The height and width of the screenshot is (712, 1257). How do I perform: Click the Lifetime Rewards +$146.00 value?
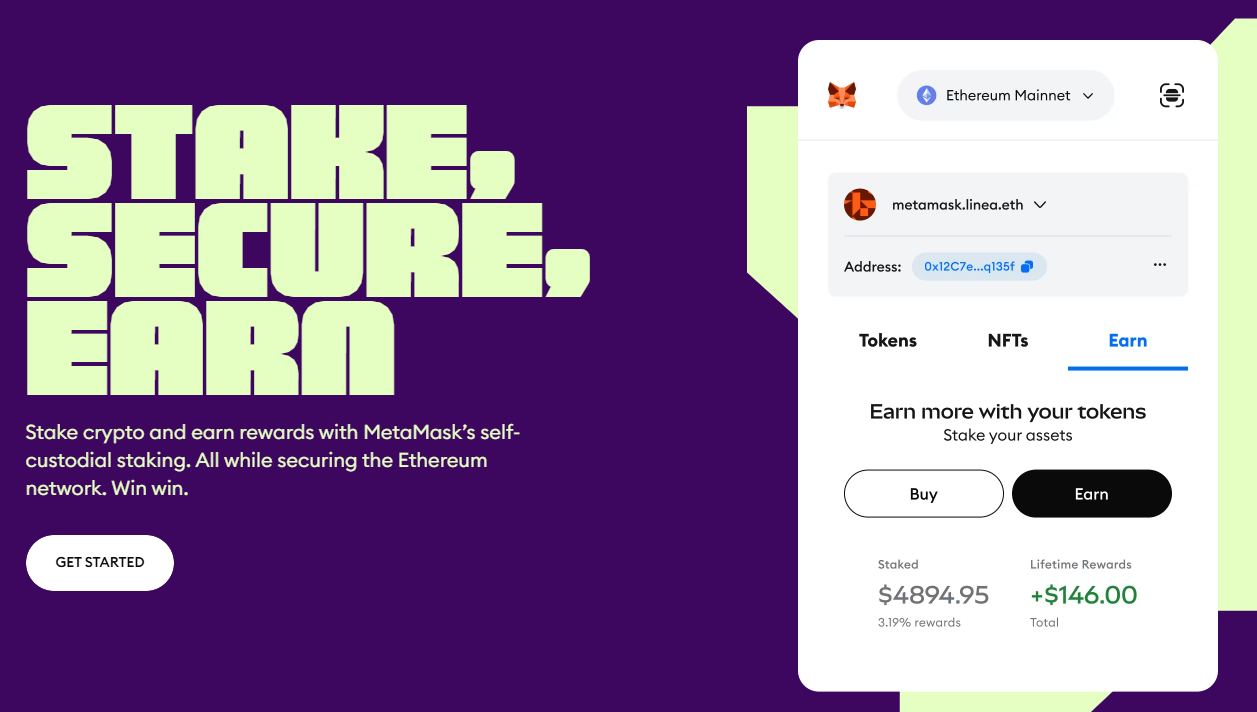click(1084, 595)
